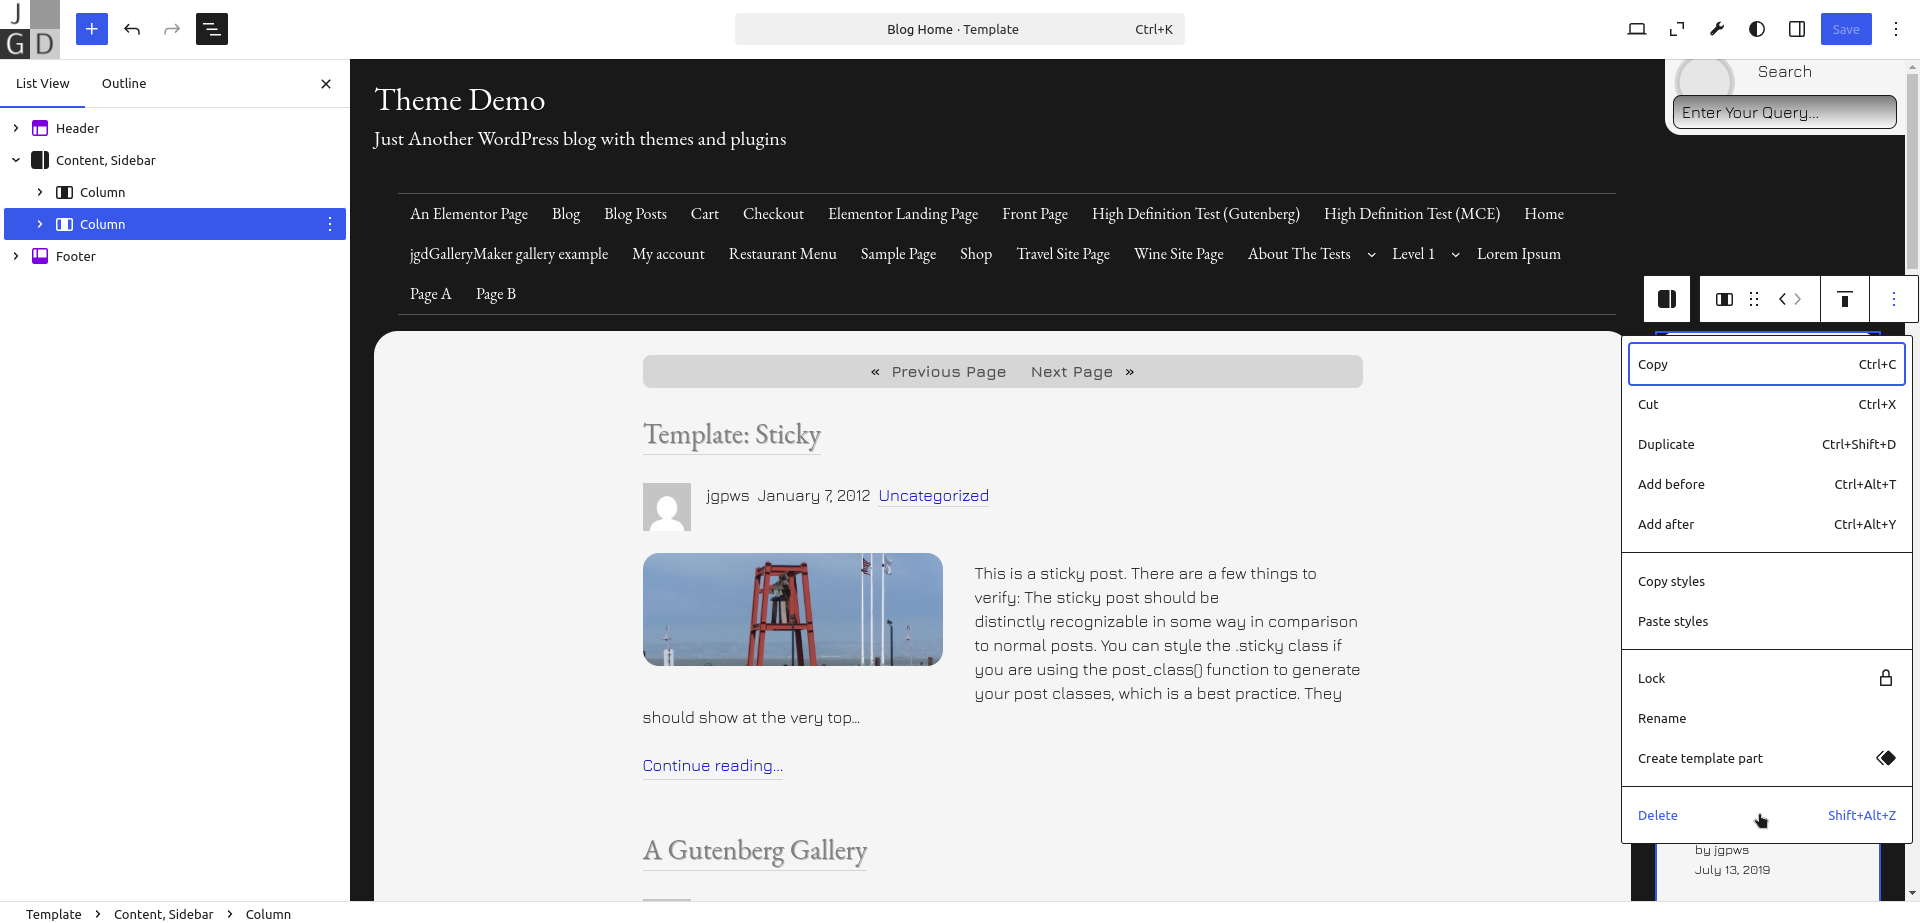This screenshot has height=923, width=1920.
Task: Click the Save button
Action: point(1845,29)
